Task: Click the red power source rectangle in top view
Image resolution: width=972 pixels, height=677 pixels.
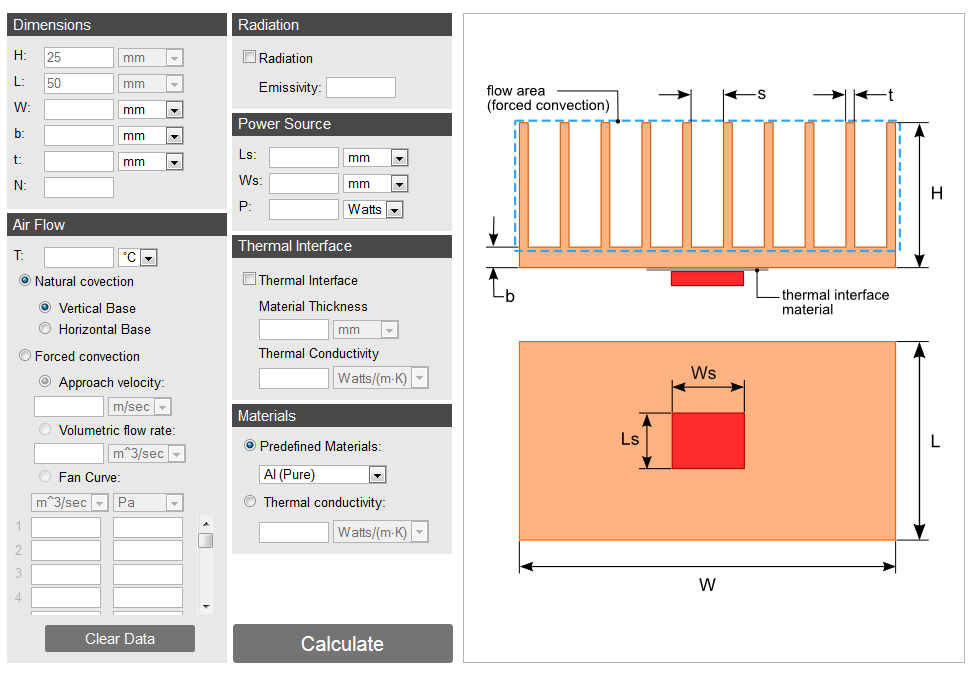Action: click(x=707, y=441)
